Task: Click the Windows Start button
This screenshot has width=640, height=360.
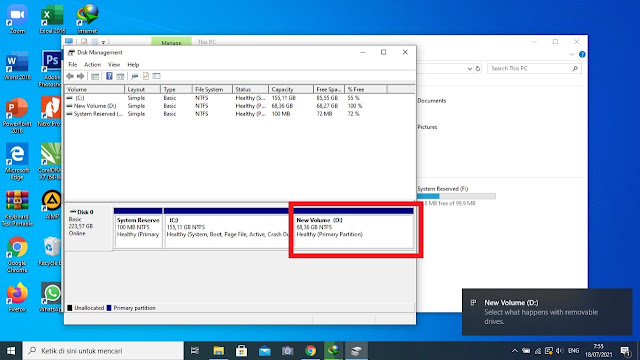Action: [11, 351]
